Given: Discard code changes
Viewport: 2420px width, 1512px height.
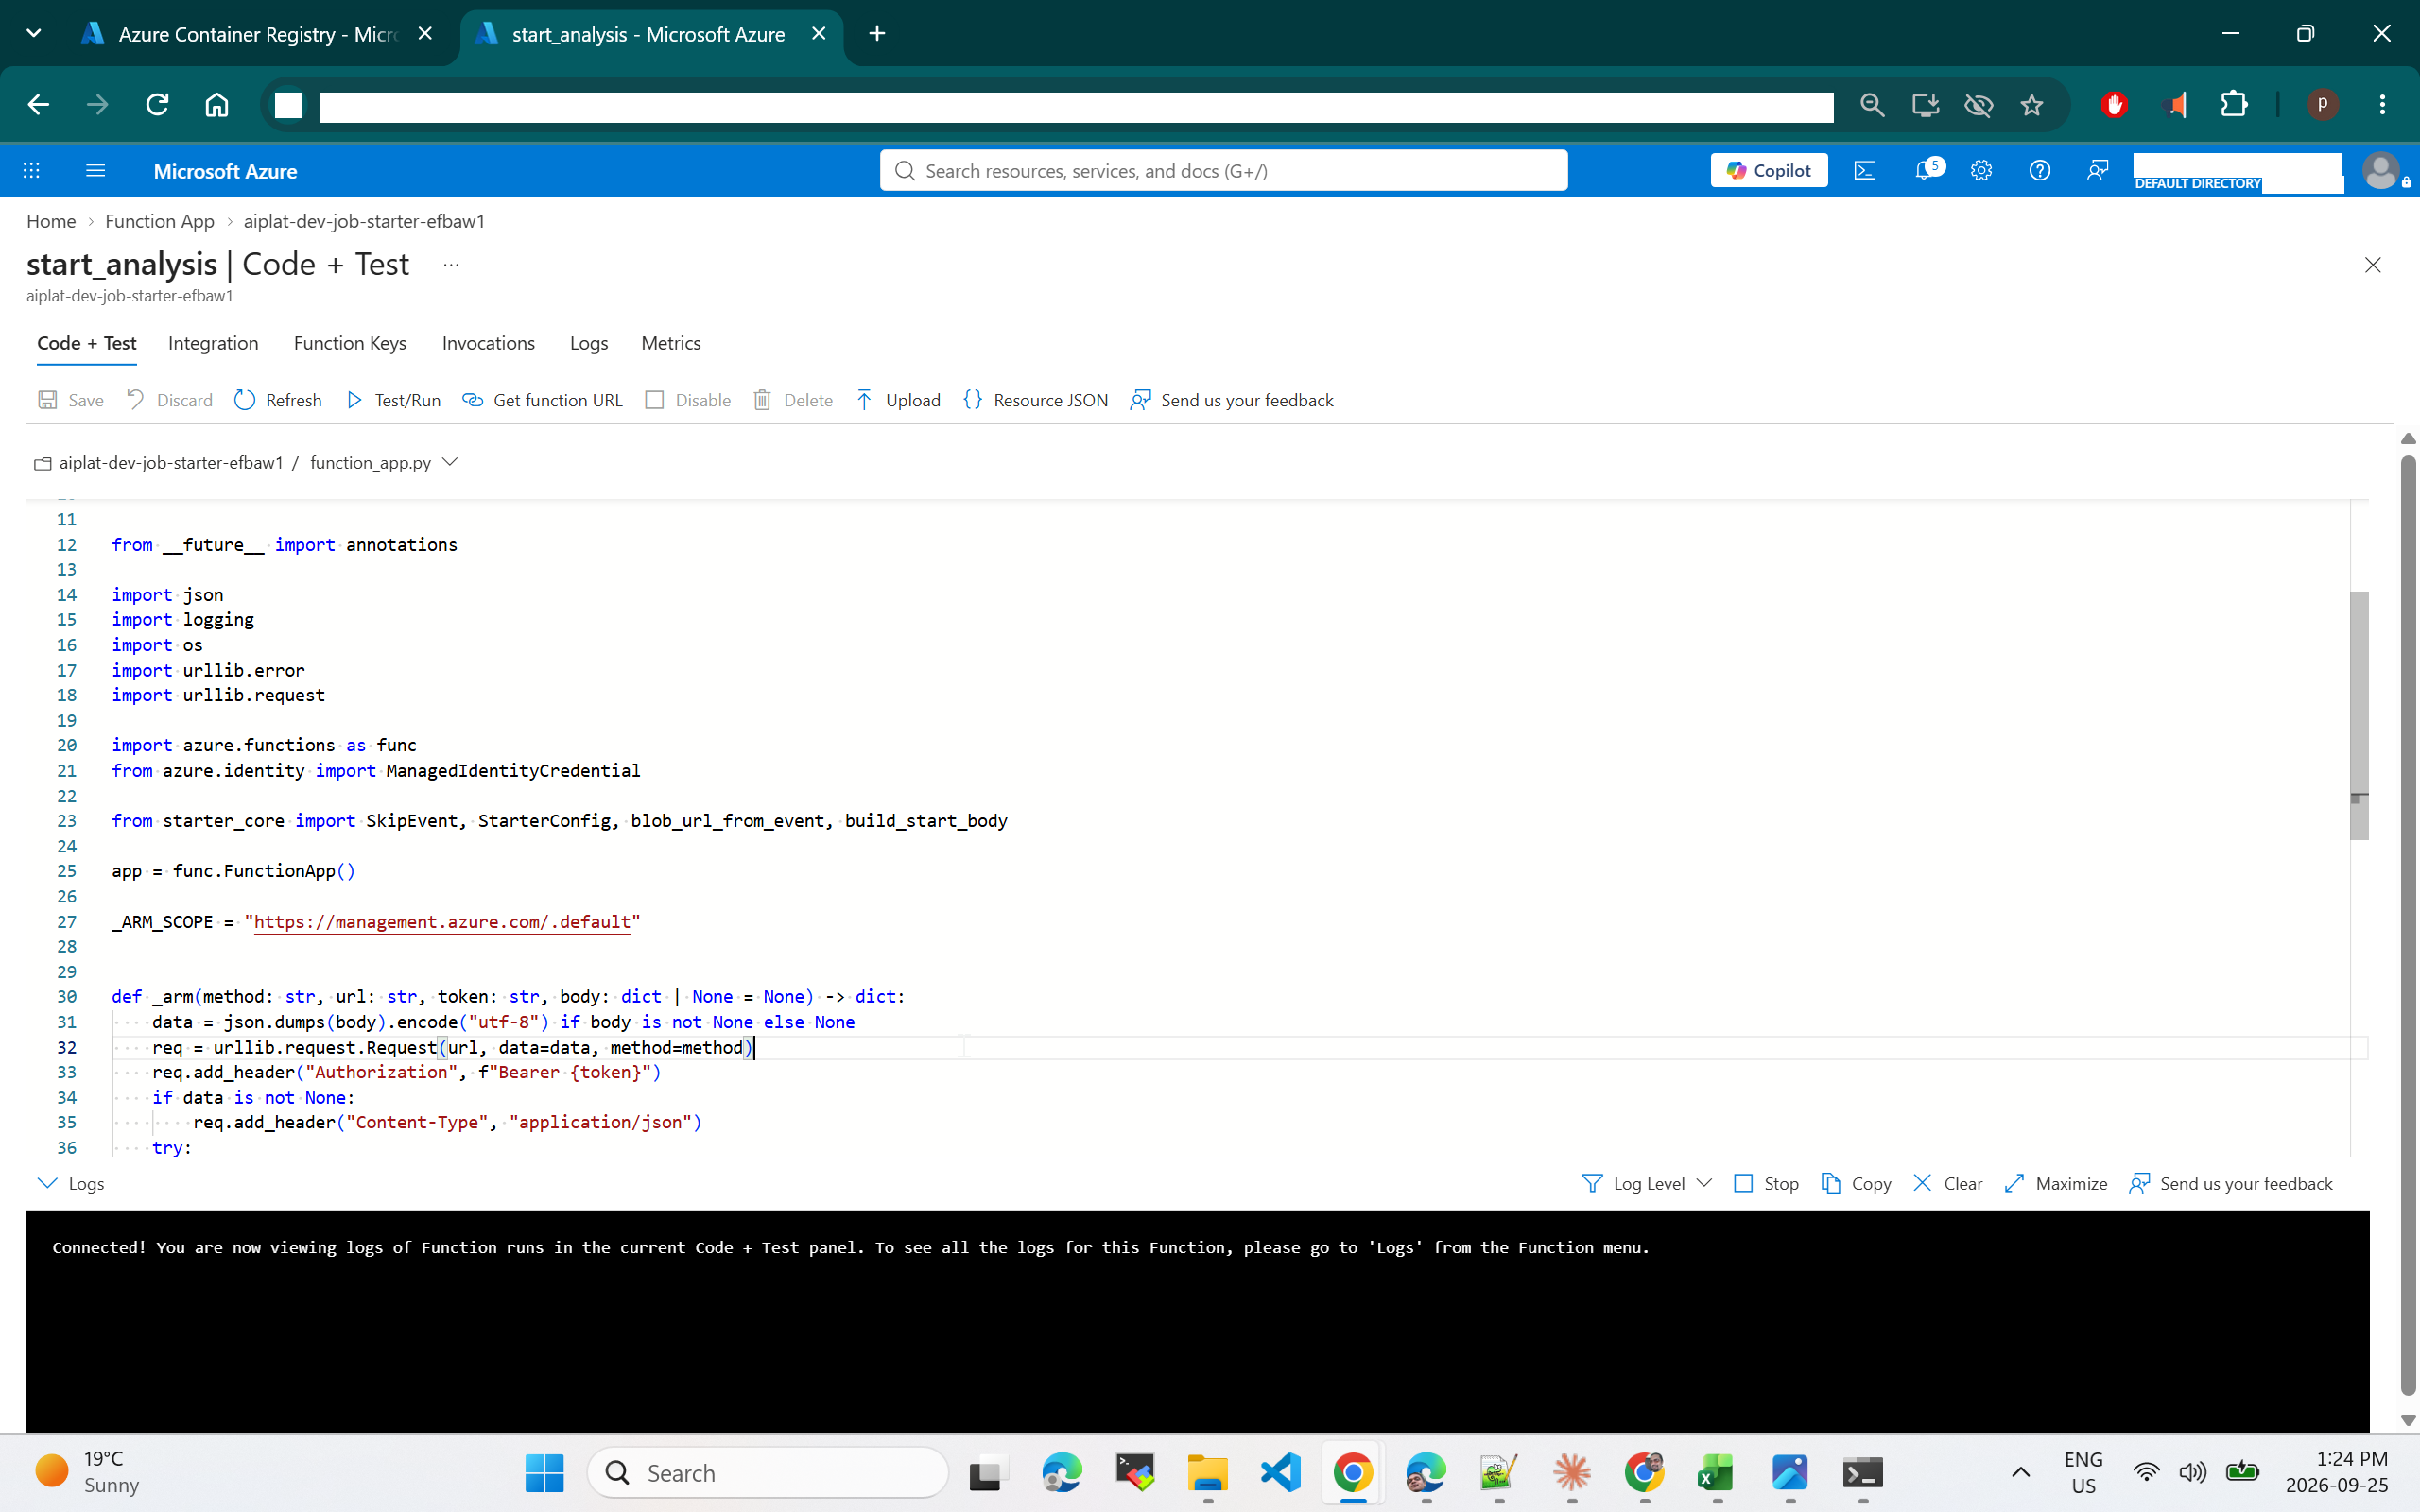Looking at the screenshot, I should 170,400.
